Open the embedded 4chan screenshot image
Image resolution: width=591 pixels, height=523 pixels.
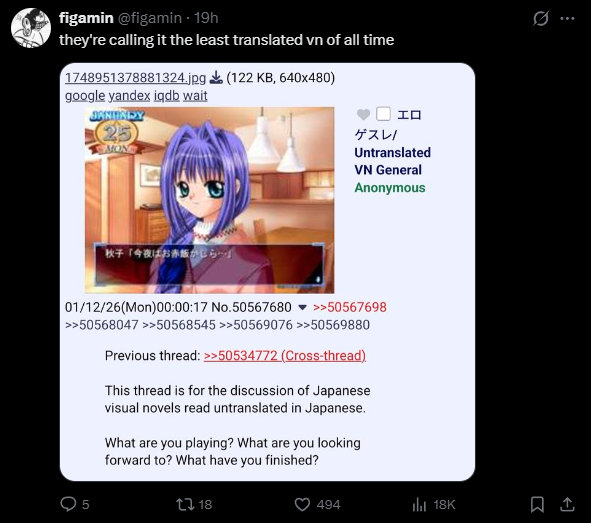[267, 272]
